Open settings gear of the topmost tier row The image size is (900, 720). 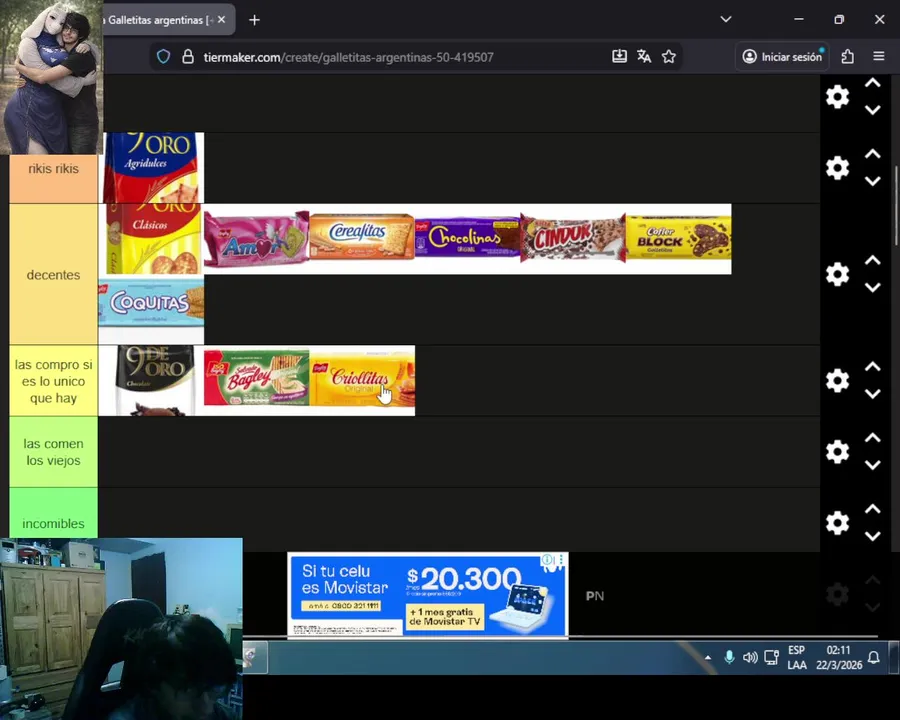[837, 96]
